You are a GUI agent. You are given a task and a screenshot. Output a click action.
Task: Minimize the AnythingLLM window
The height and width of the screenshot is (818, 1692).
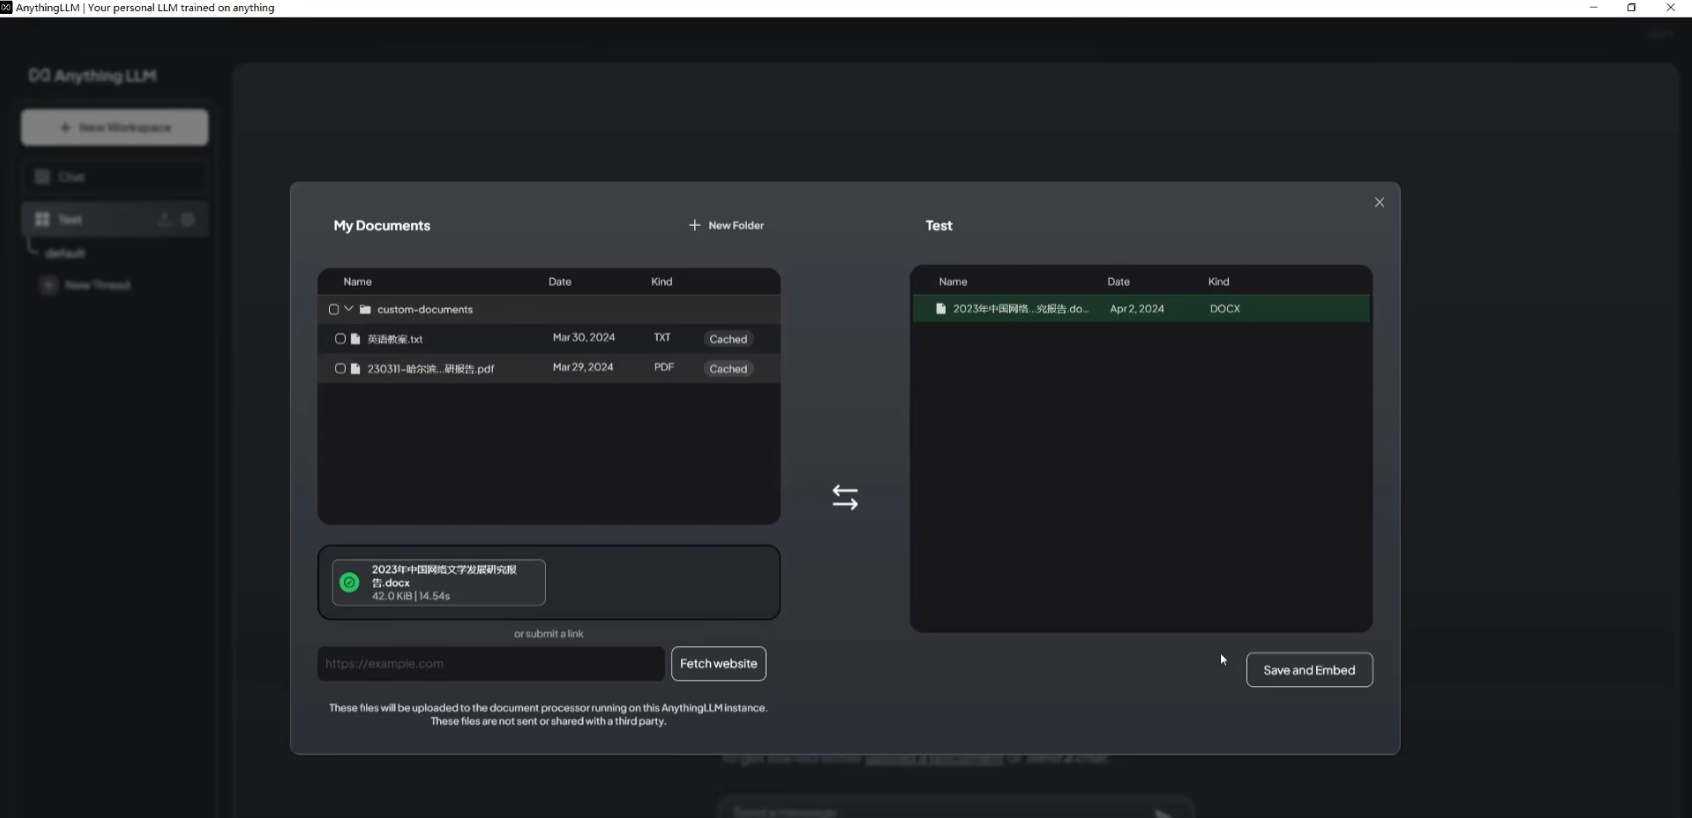click(x=1593, y=7)
